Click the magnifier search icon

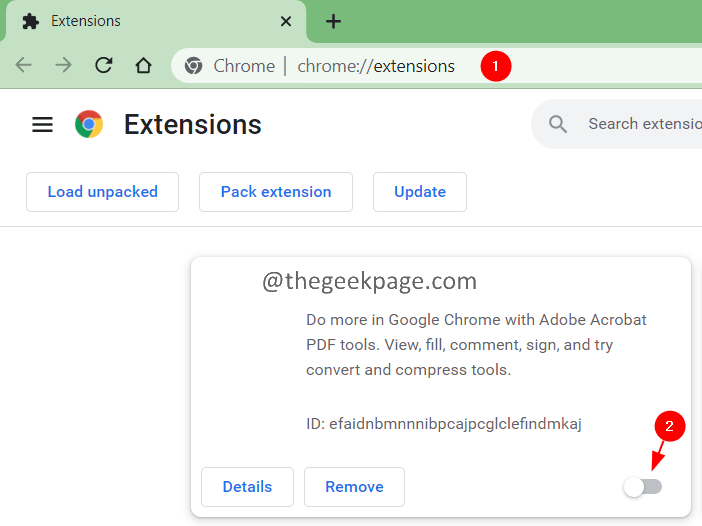coord(558,124)
